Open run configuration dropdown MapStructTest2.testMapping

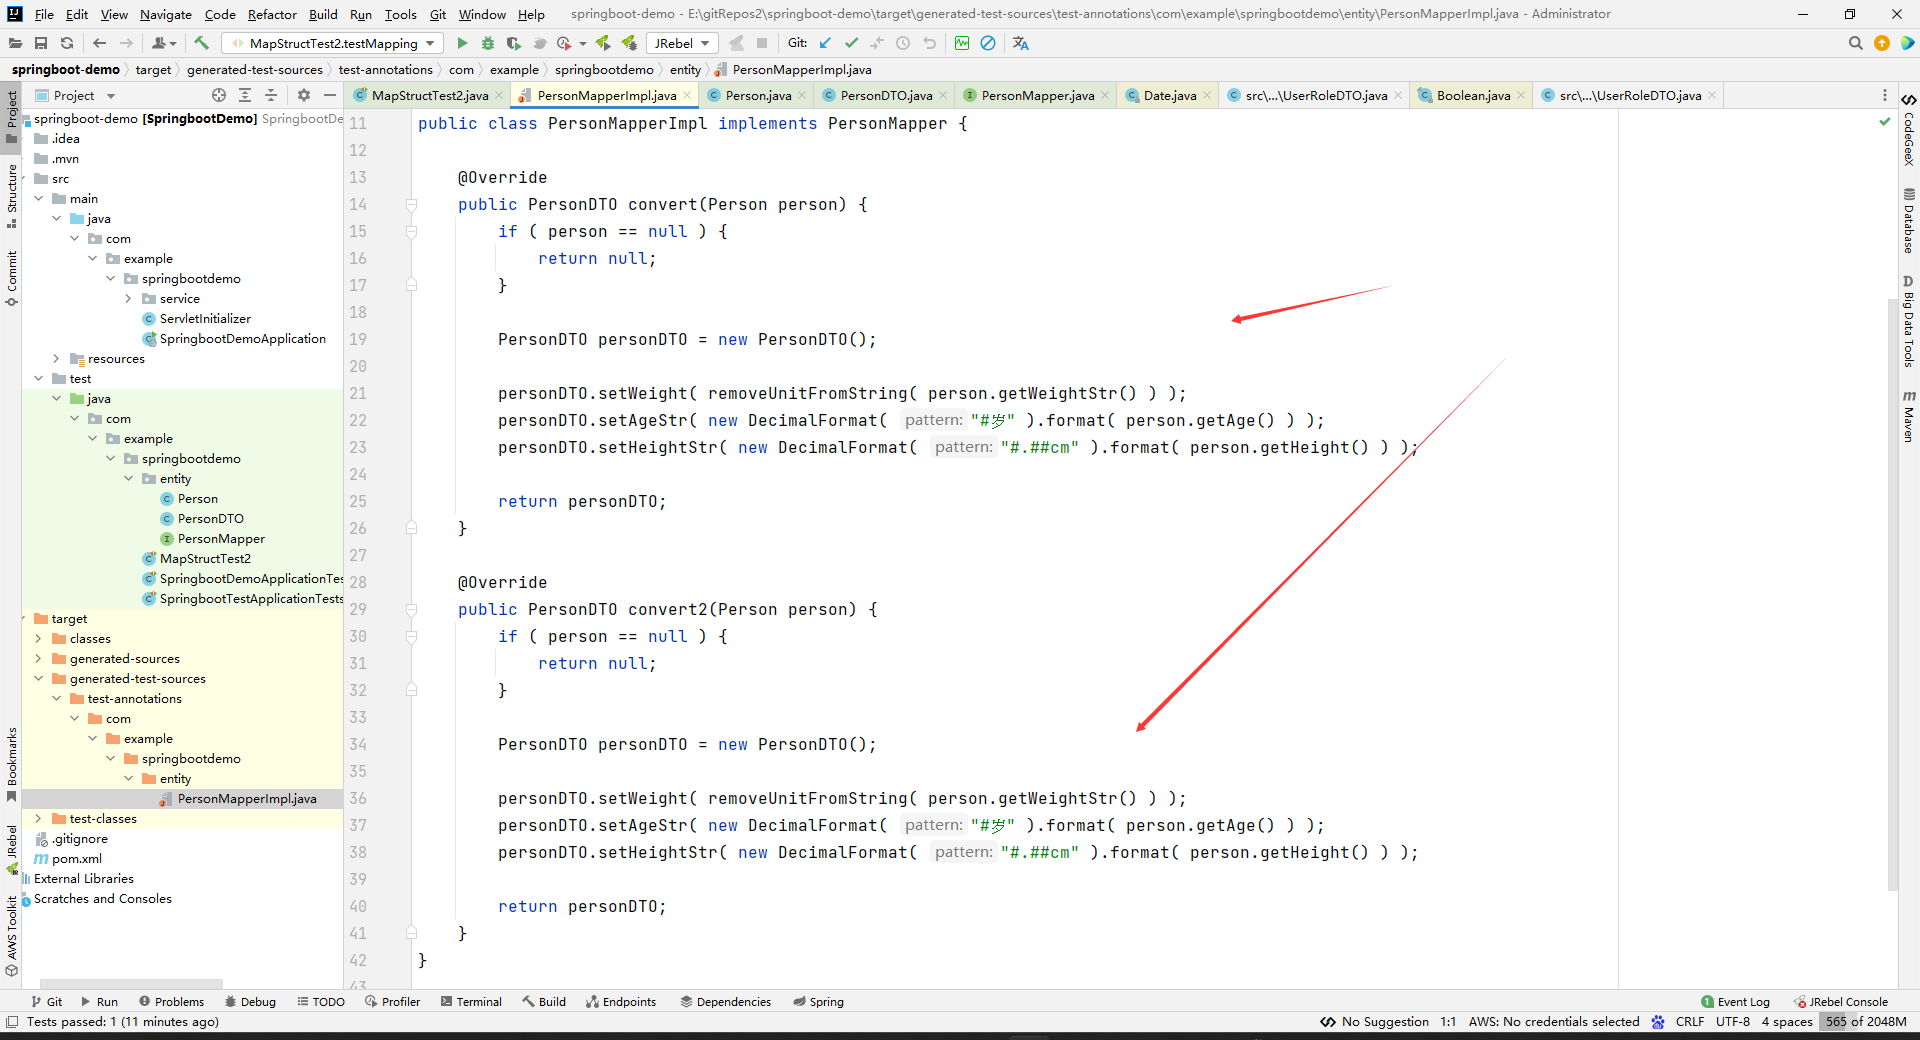tap(333, 43)
